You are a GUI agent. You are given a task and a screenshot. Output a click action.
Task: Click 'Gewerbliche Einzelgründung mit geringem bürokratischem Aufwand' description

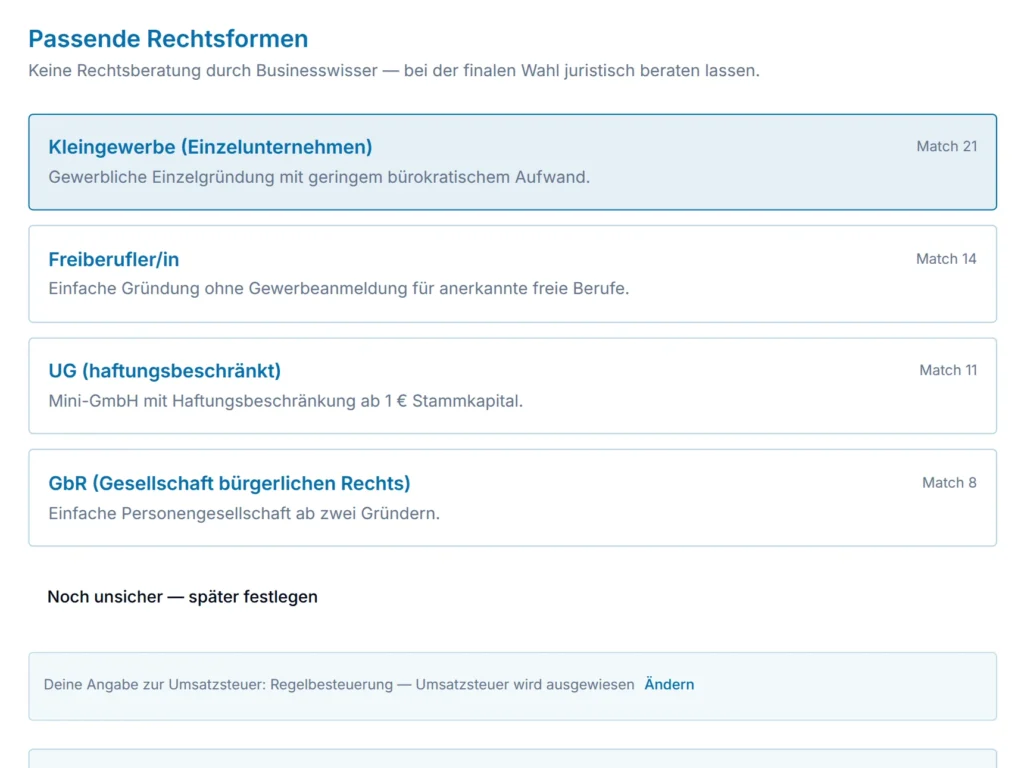(x=319, y=177)
